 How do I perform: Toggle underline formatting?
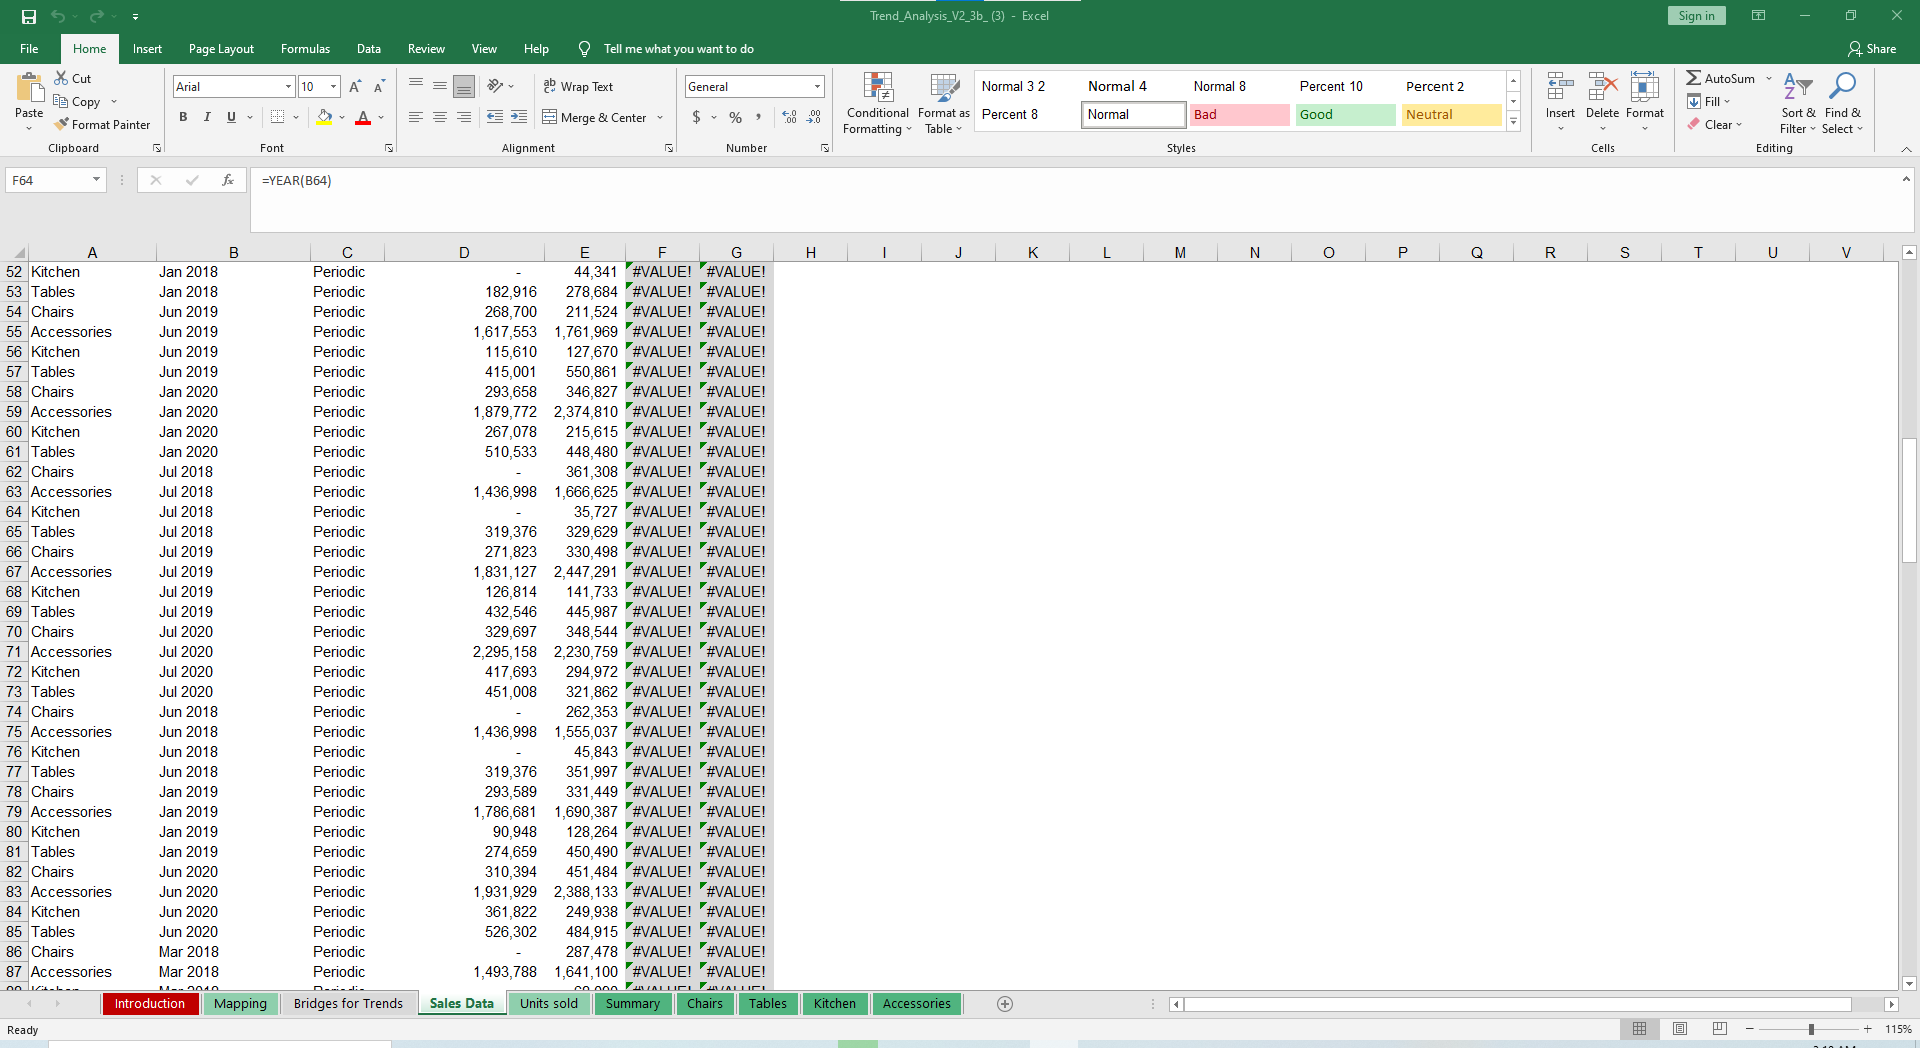pos(231,117)
